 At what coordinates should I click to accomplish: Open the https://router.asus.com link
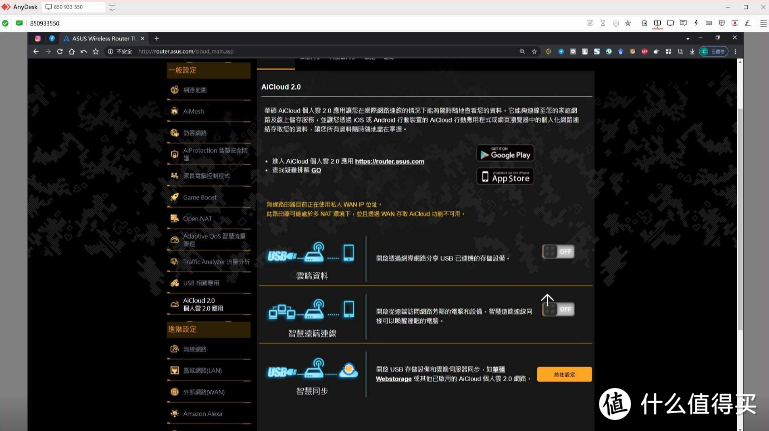389,161
